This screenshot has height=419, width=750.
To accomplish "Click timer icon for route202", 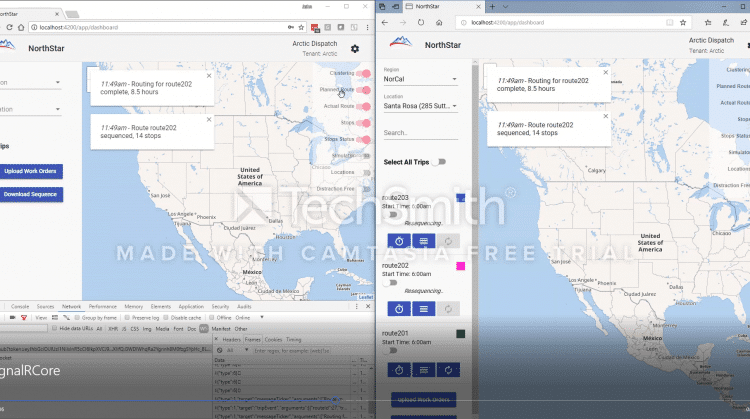I will pos(399,309).
